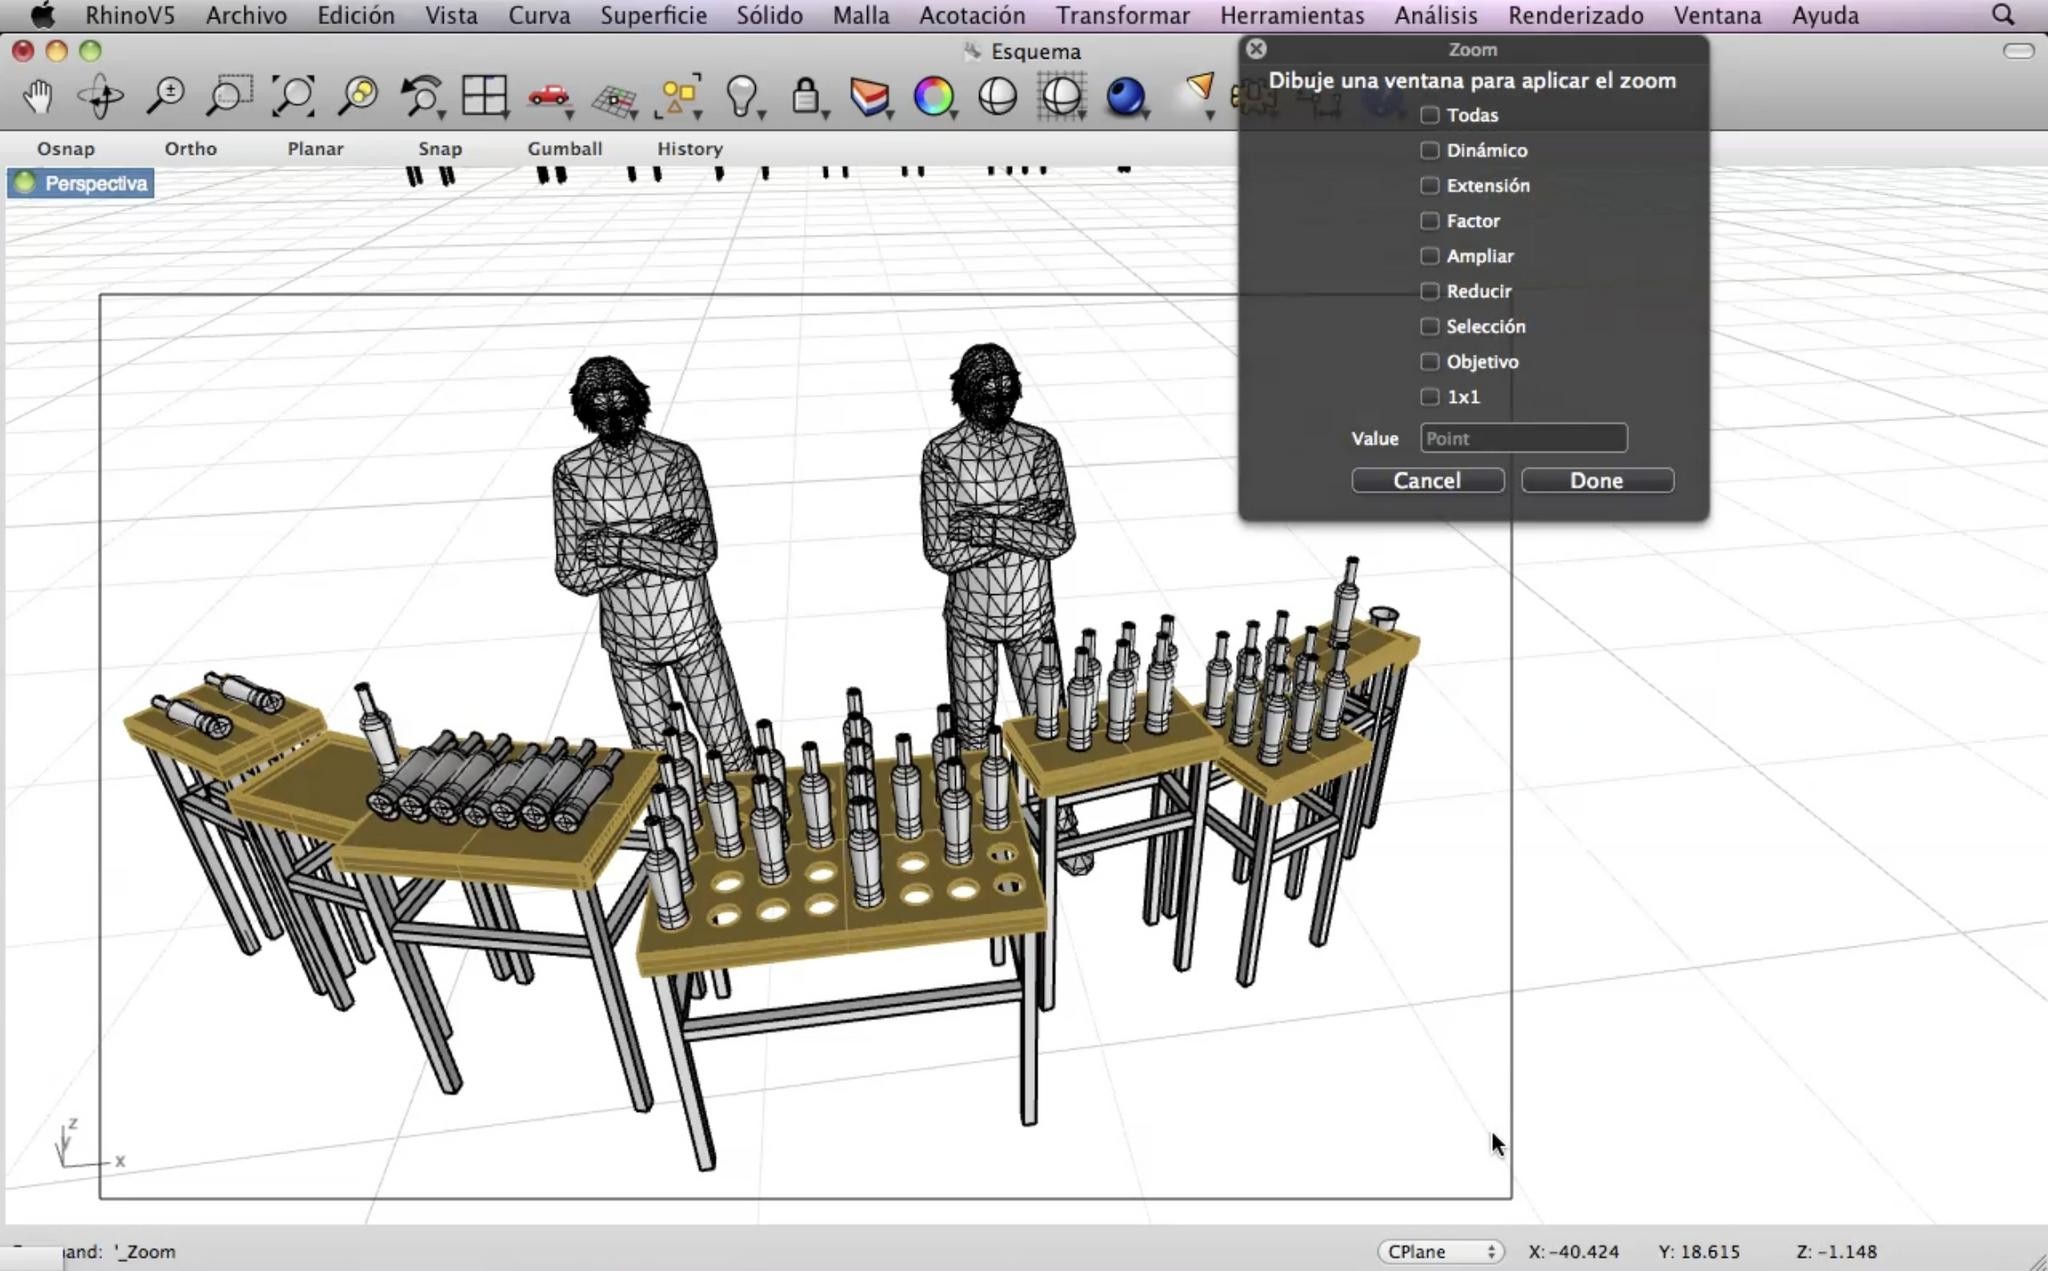Select the shaded sphere display icon
Viewport: 2048px width, 1271px height.
click(998, 97)
